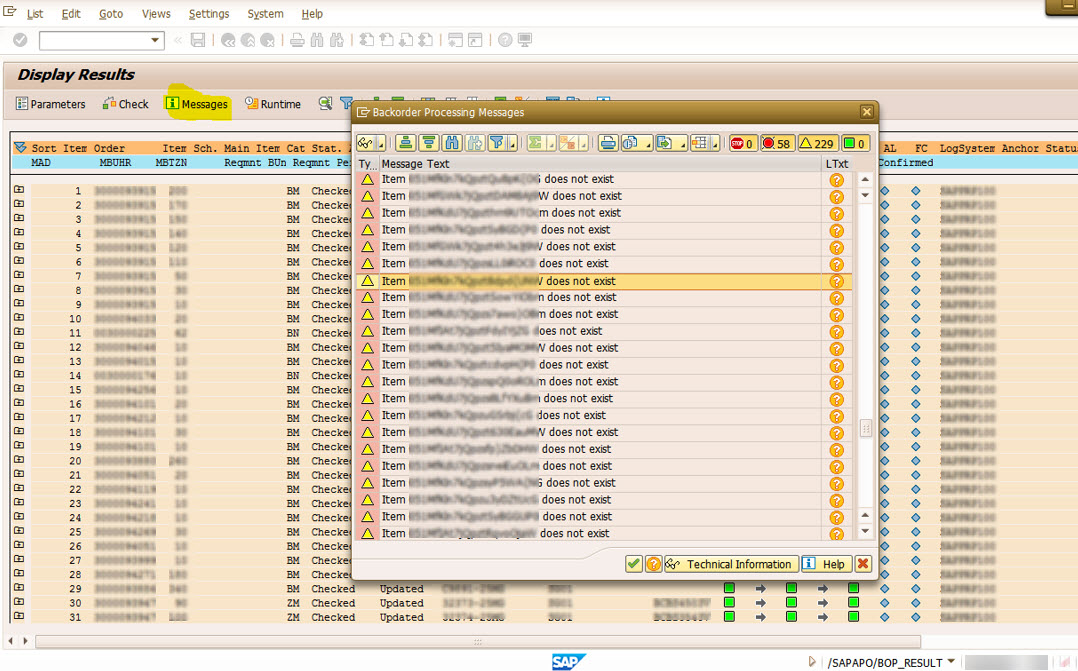Click the binoculars Find icon in the messages dialog
Screen dimensions: 1078x671
click(452, 143)
